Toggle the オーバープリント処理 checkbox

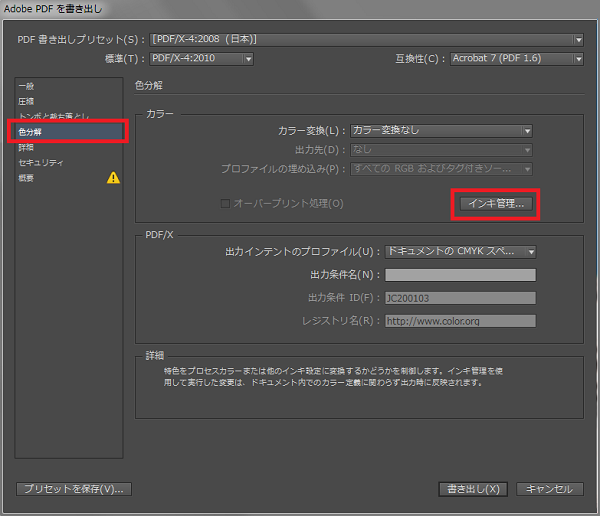[x=225, y=203]
